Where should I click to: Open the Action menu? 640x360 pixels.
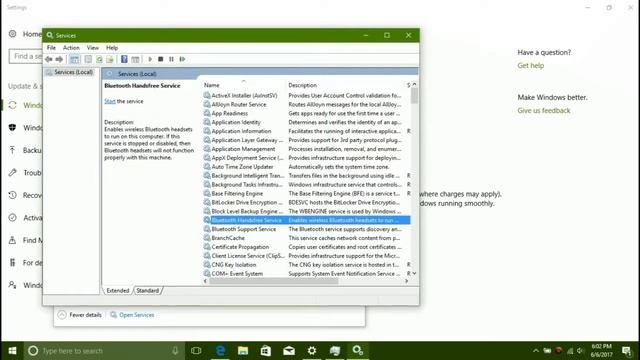71,48
